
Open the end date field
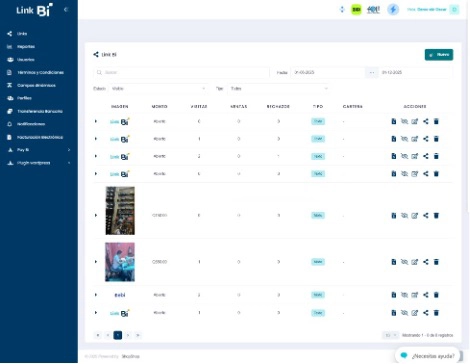[x=416, y=72]
